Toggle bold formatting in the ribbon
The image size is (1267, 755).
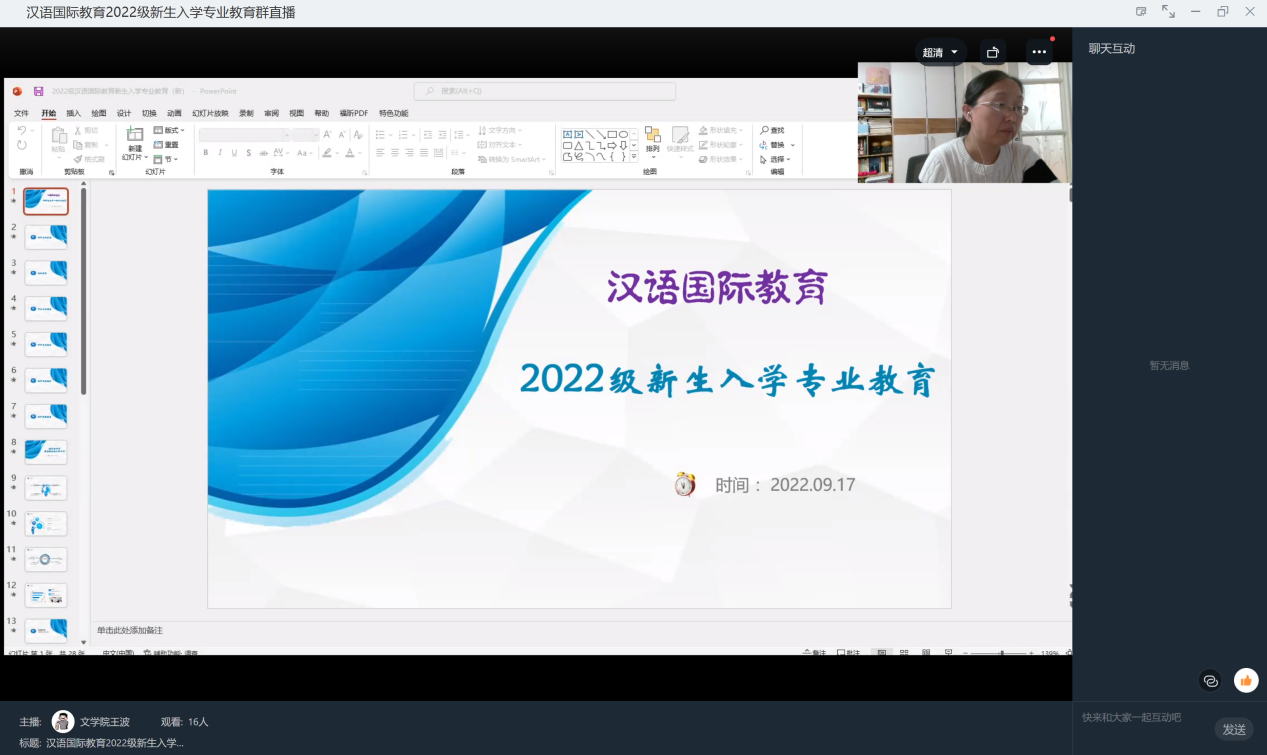click(206, 153)
